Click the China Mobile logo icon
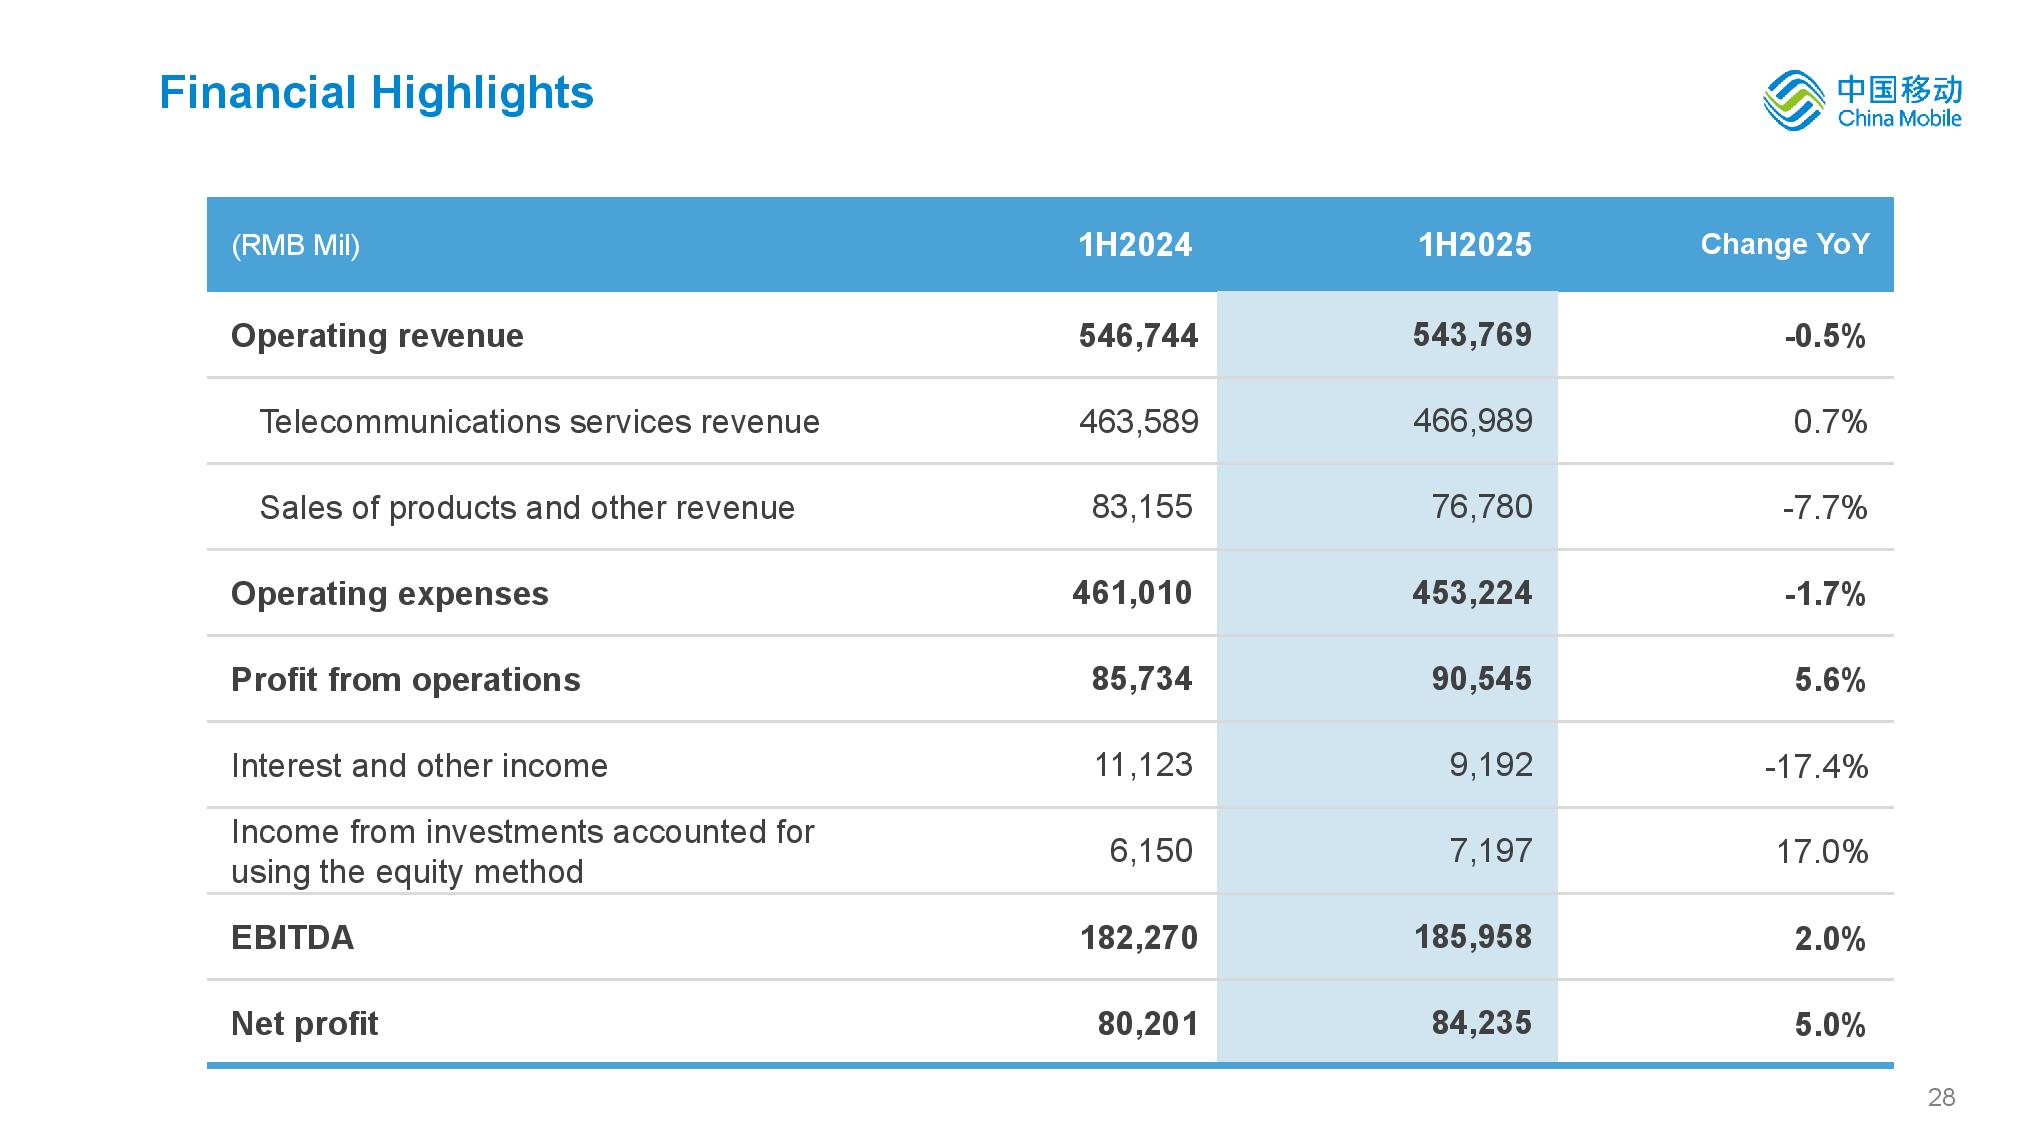The height and width of the screenshot is (1146, 2038). click(1793, 100)
